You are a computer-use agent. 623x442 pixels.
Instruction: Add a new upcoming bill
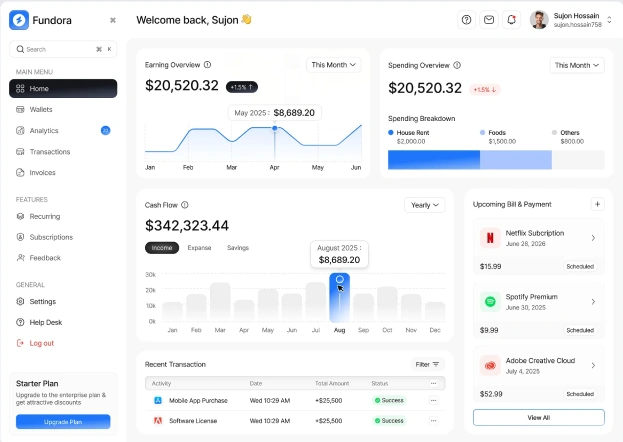click(597, 204)
